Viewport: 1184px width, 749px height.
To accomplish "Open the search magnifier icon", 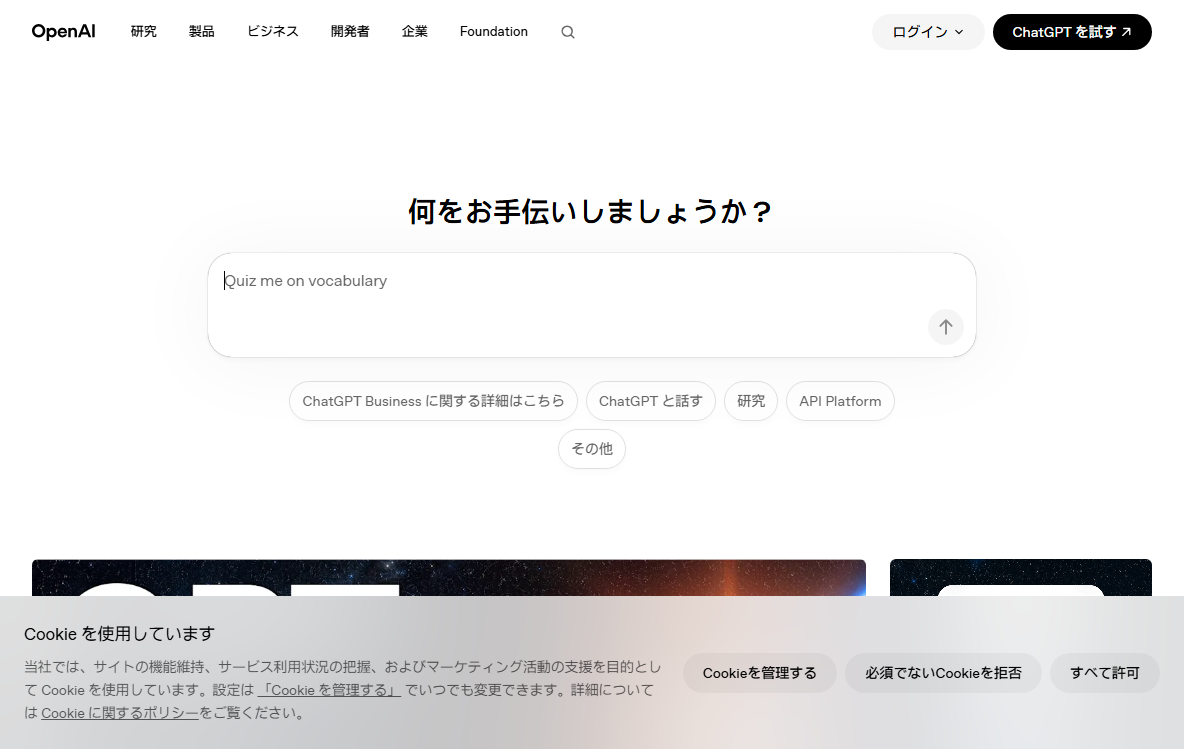I will (x=568, y=32).
